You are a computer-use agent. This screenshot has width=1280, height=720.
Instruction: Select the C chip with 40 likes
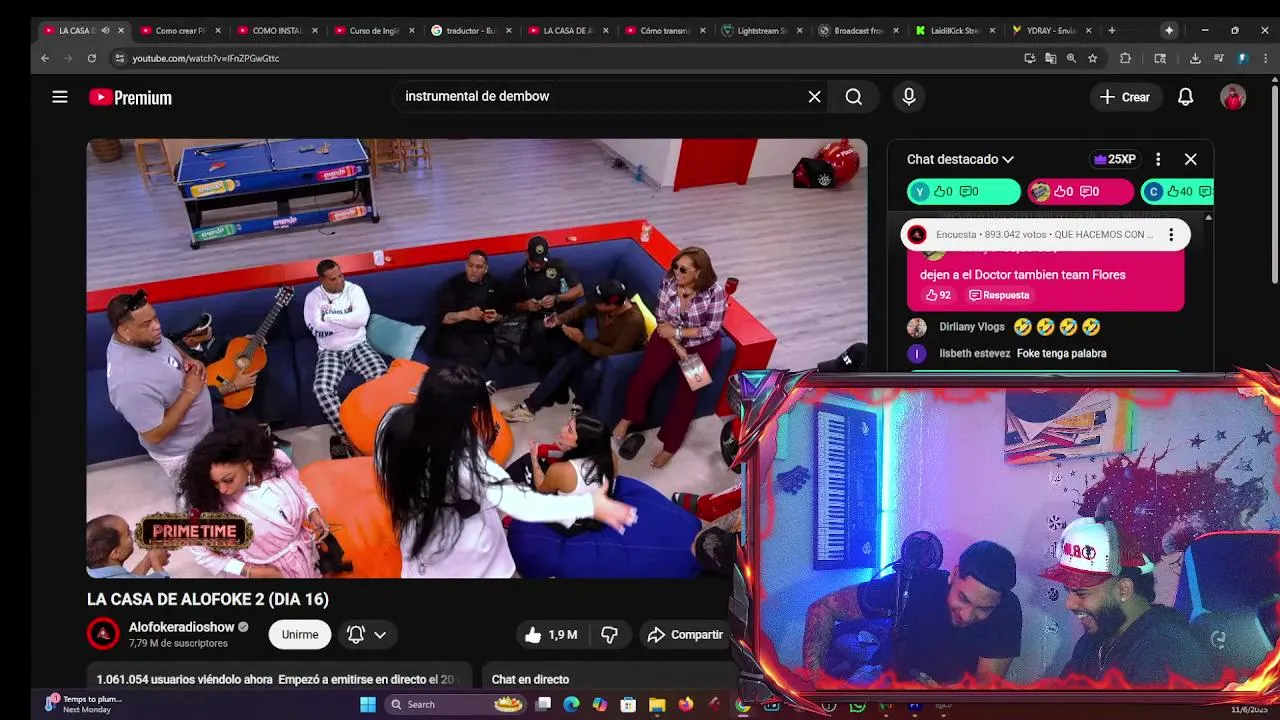click(x=1178, y=191)
